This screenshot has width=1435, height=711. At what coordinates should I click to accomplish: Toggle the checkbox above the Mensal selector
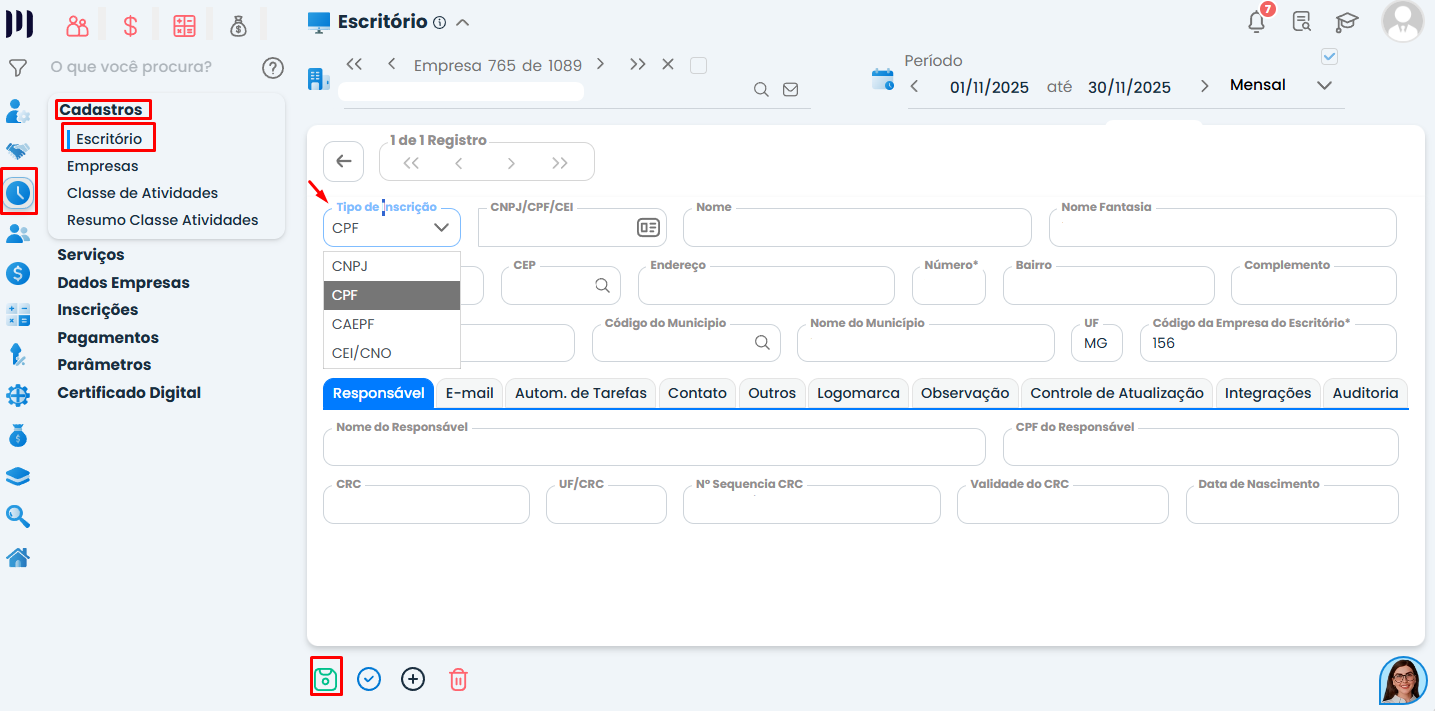(1329, 56)
